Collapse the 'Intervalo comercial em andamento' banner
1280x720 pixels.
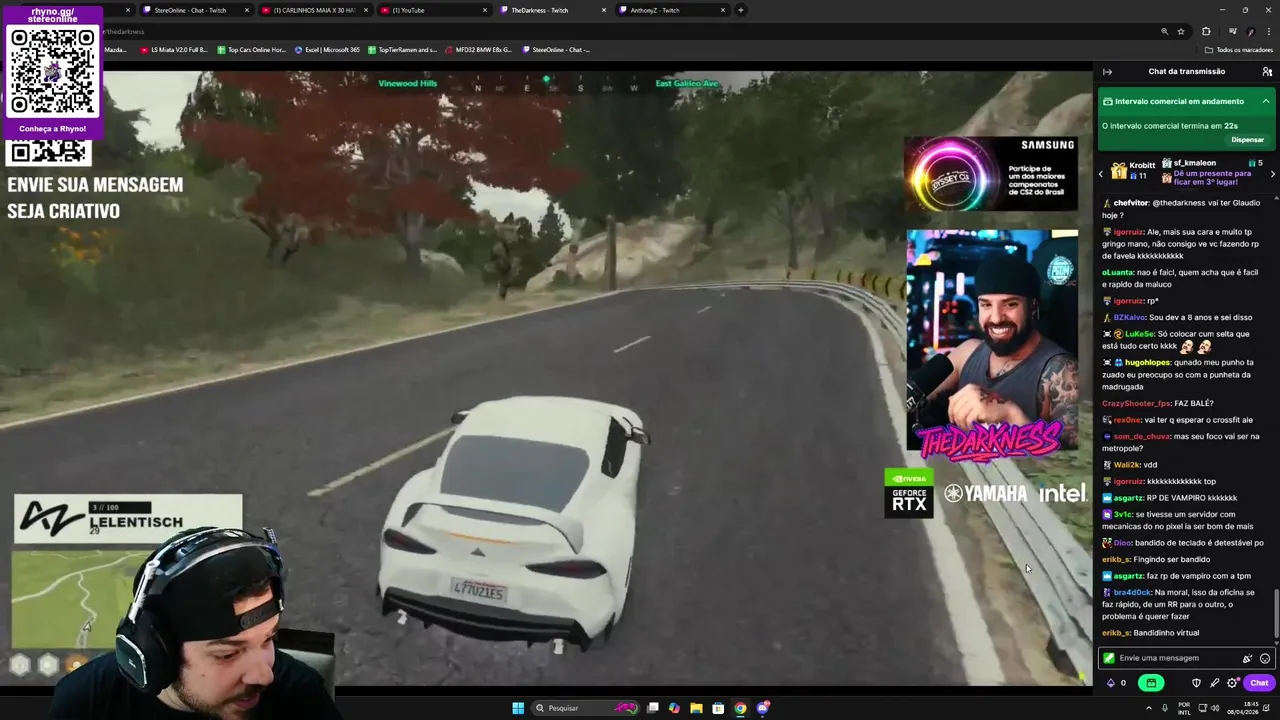point(1265,101)
